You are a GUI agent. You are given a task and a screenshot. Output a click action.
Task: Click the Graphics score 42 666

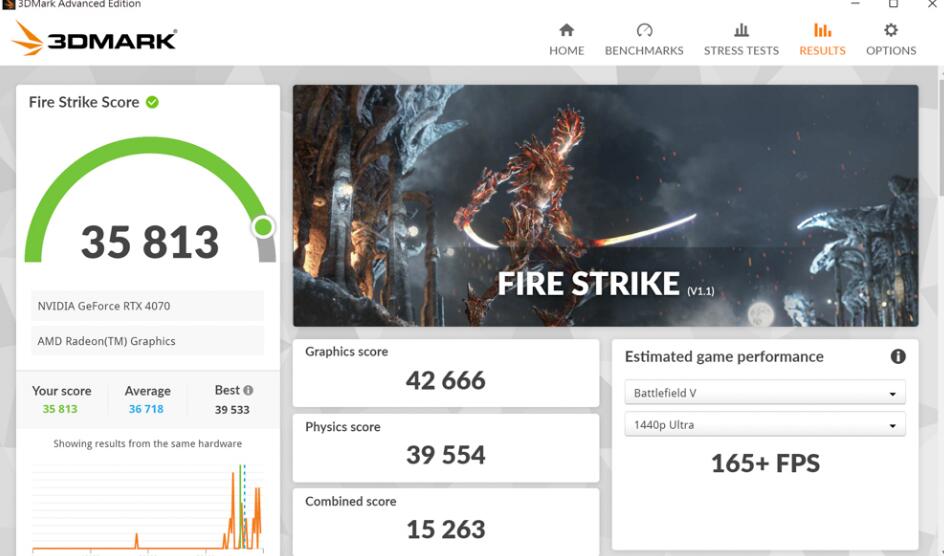(x=446, y=380)
